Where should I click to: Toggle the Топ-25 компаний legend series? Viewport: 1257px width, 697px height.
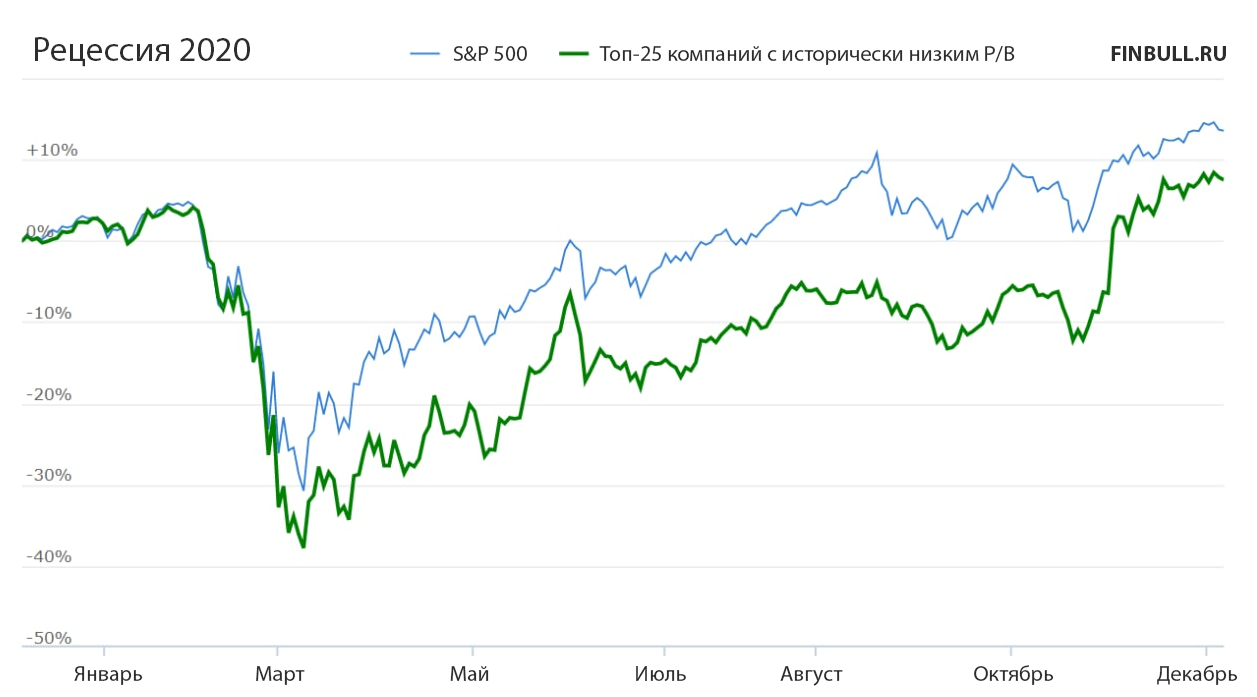[805, 55]
